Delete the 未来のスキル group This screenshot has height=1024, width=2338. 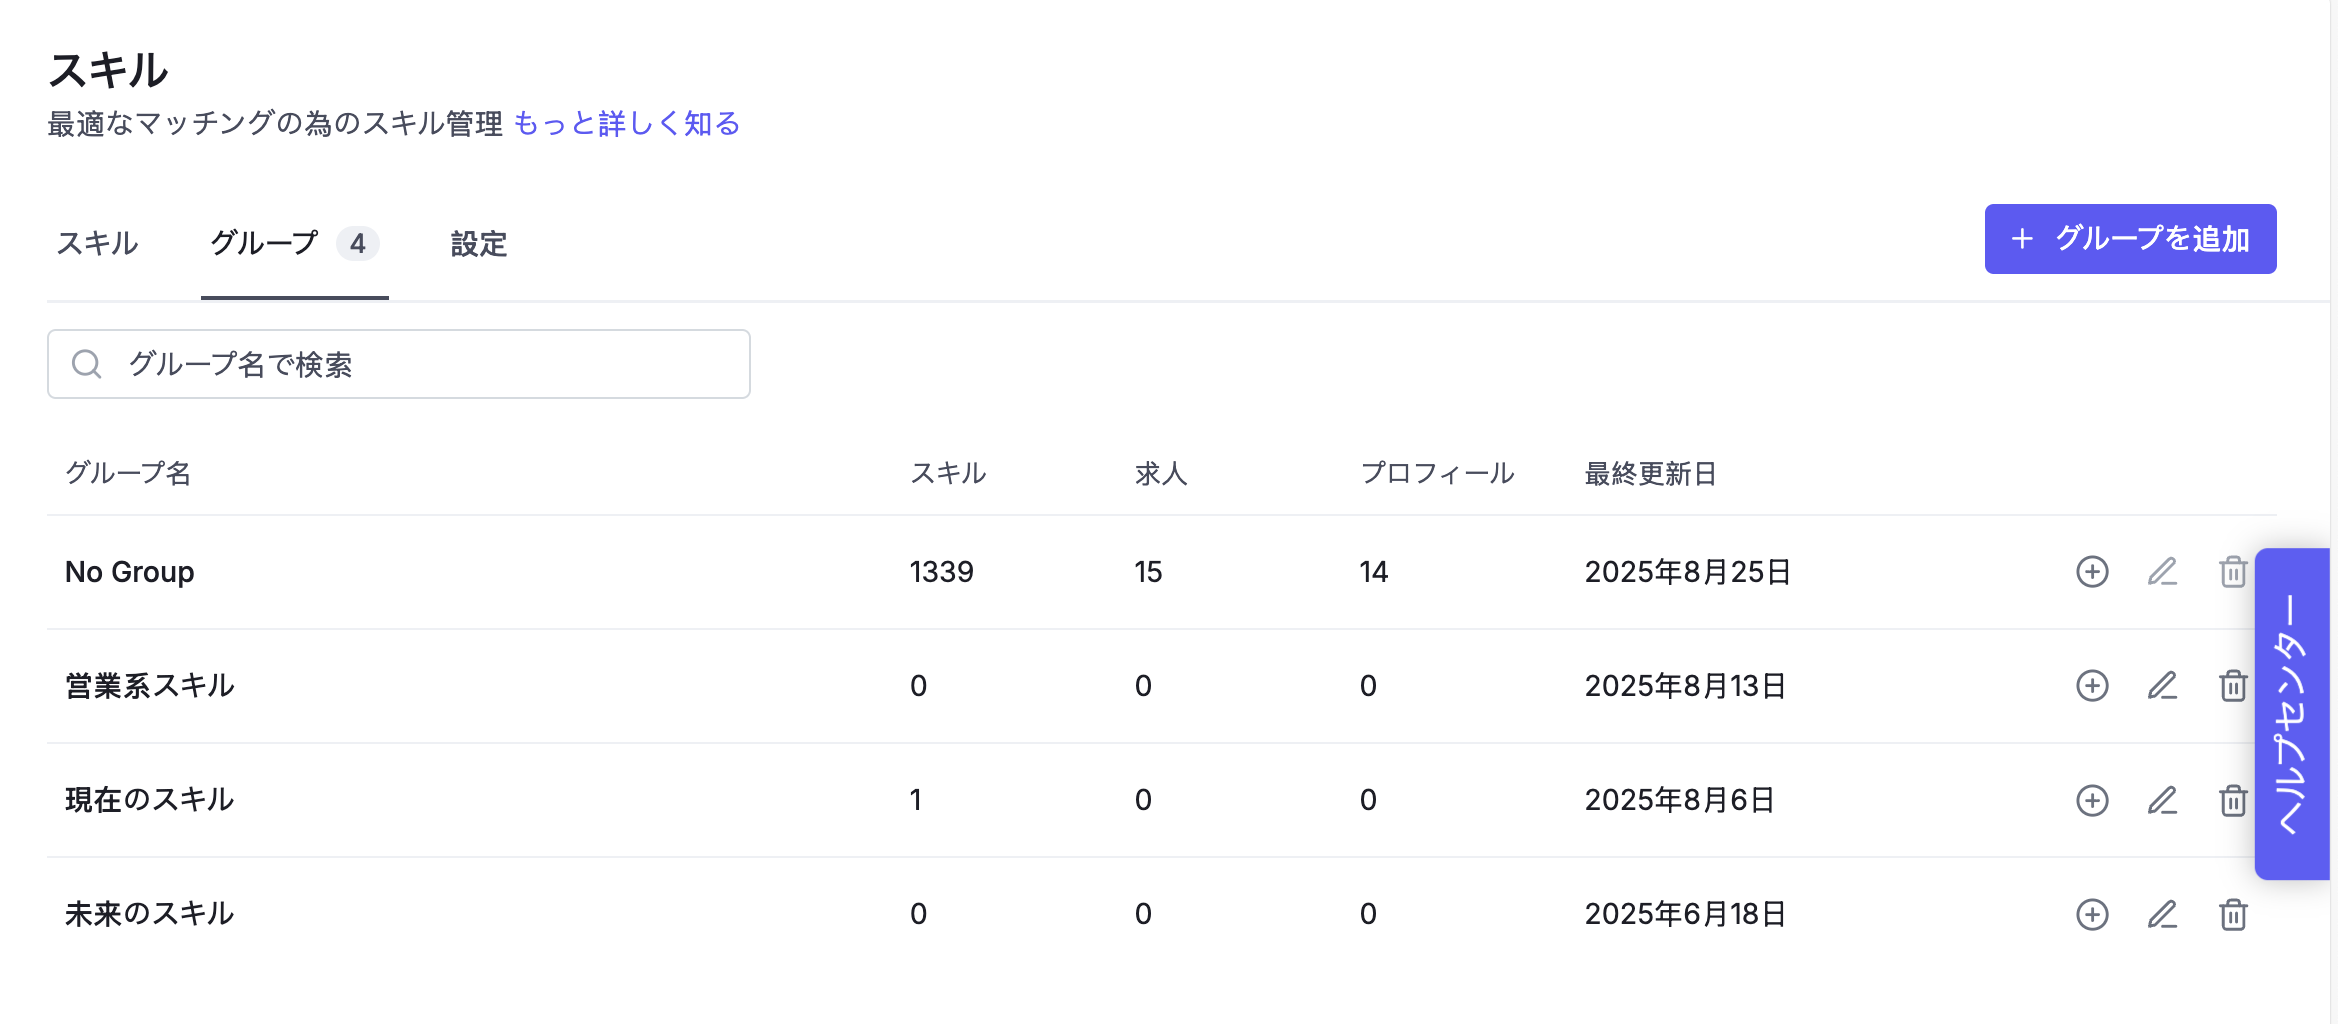pyautogui.click(x=2232, y=914)
